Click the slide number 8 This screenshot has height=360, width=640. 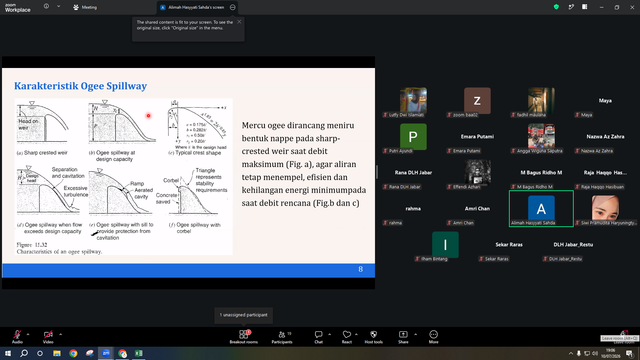coord(360,269)
